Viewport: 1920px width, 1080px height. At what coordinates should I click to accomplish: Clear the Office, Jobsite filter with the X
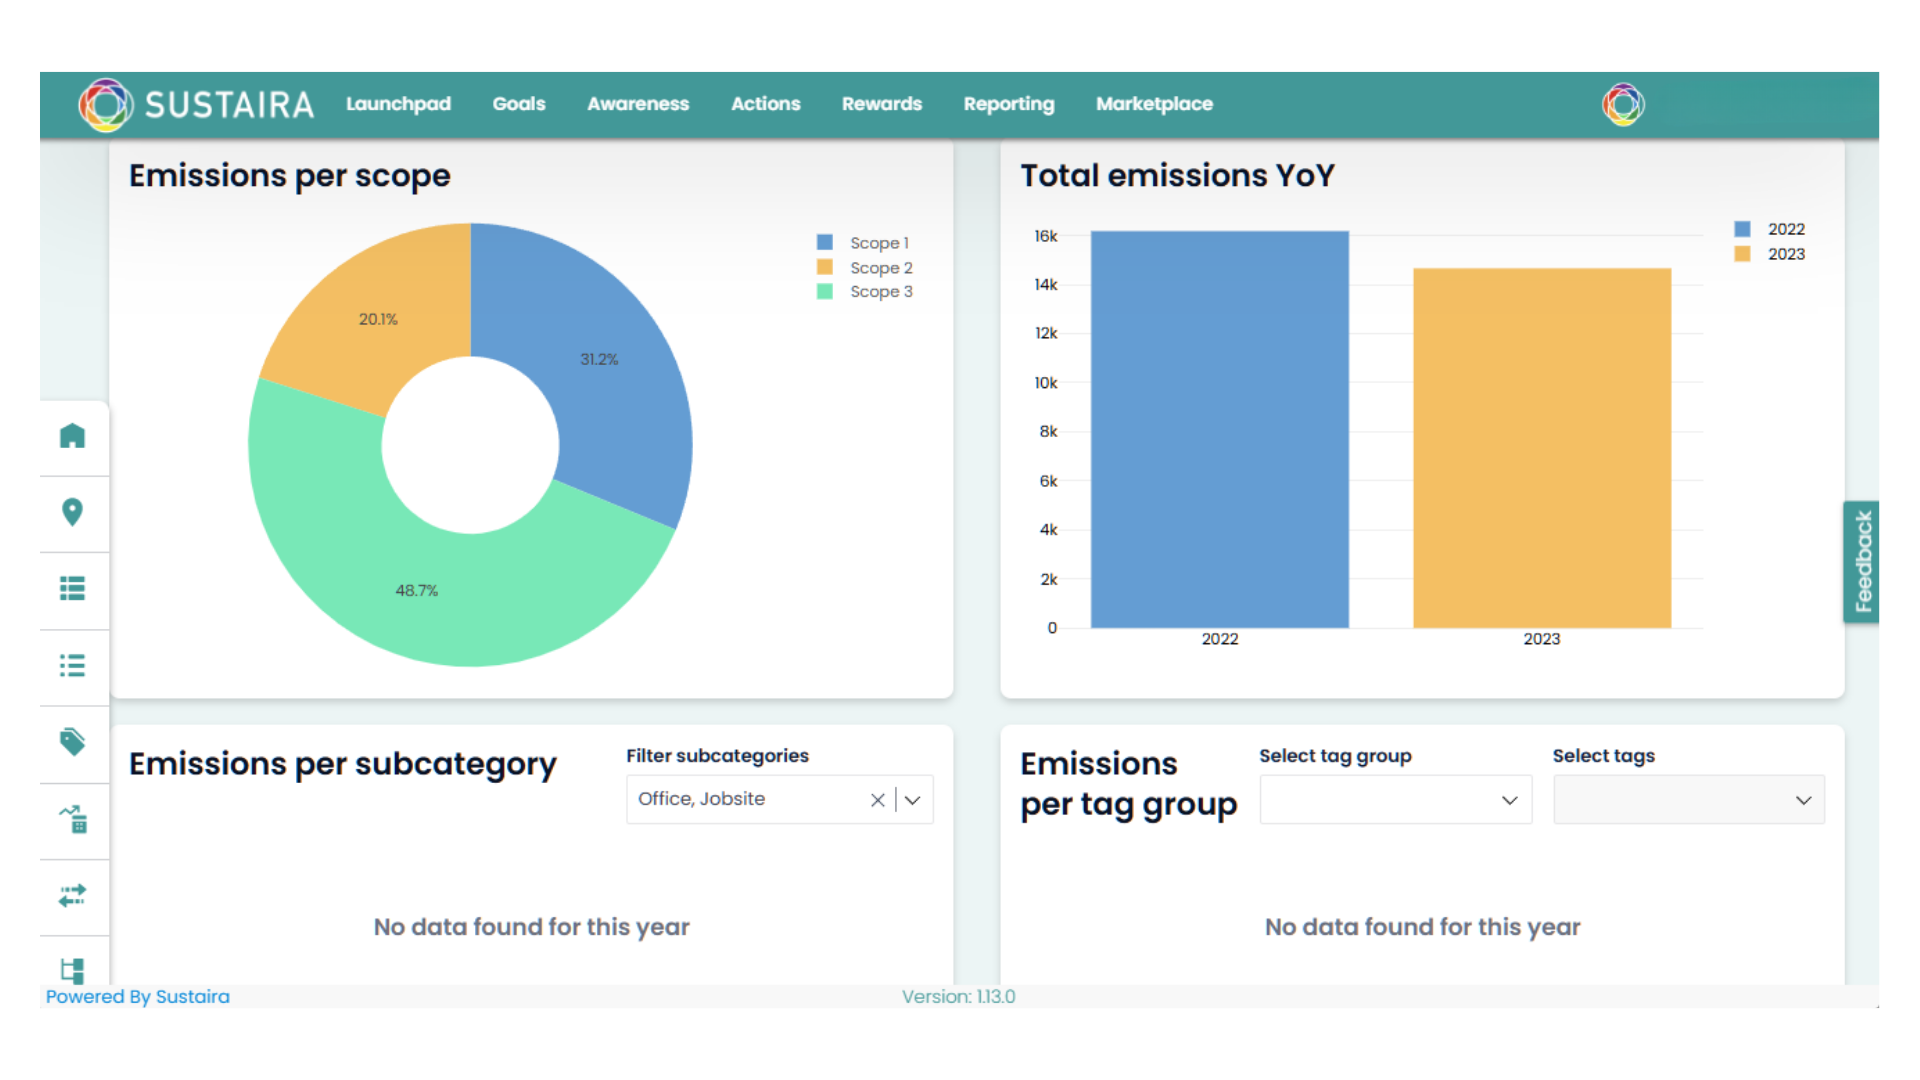(x=878, y=799)
